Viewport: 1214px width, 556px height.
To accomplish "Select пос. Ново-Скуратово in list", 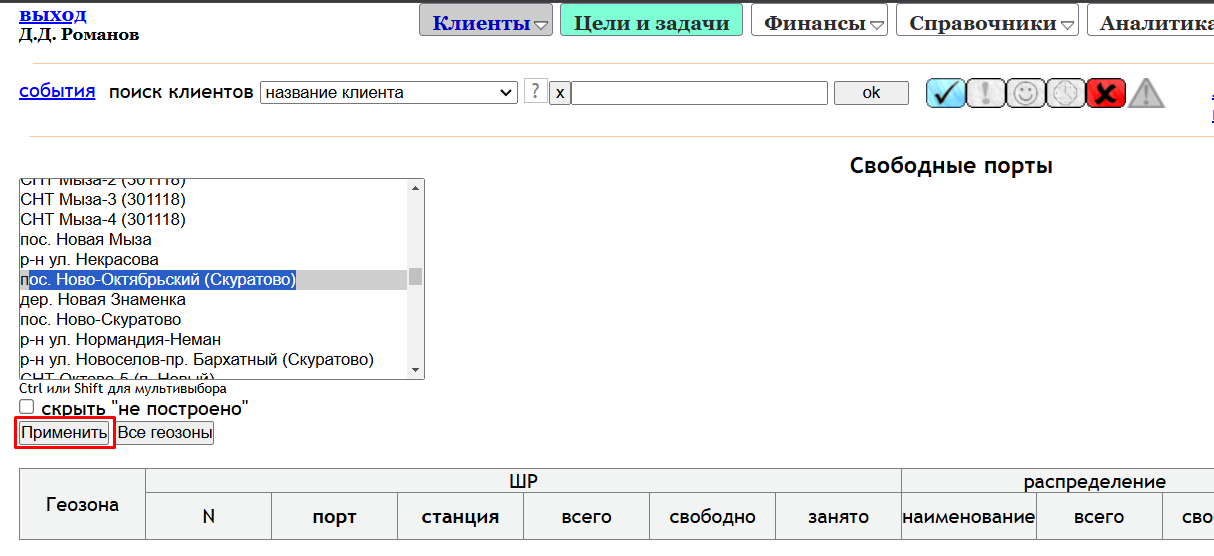I will 213,319.
